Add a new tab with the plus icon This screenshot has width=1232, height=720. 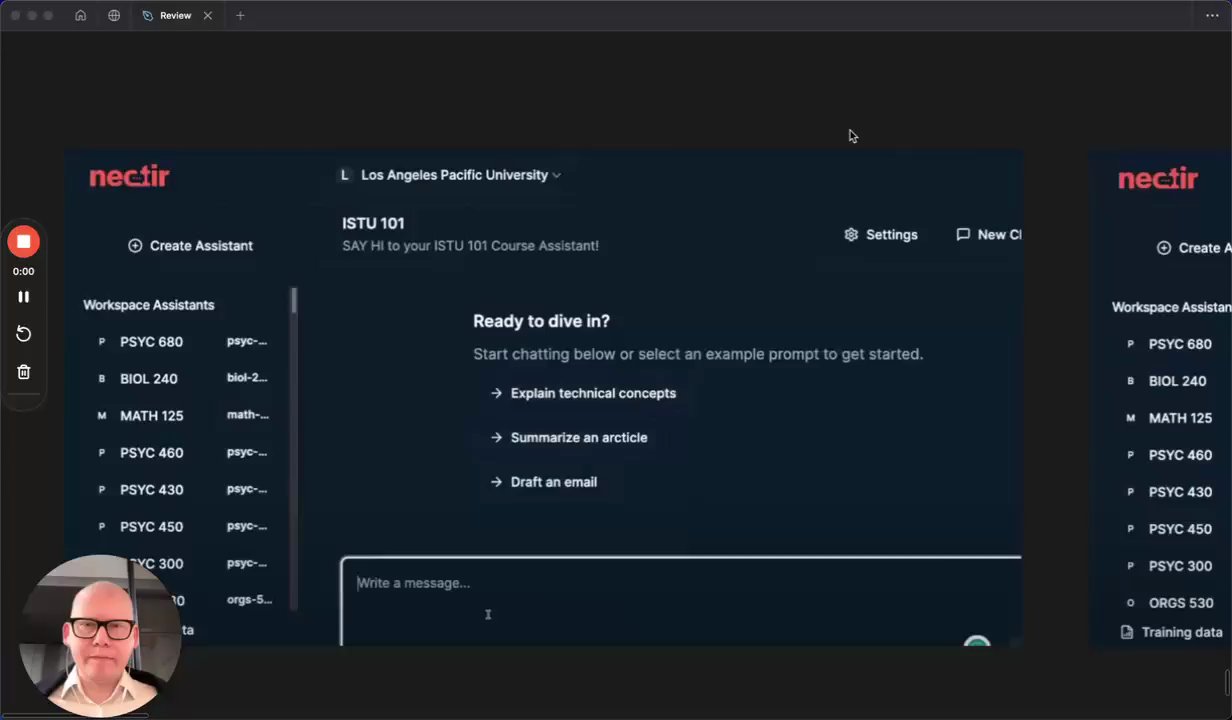pyautogui.click(x=240, y=16)
